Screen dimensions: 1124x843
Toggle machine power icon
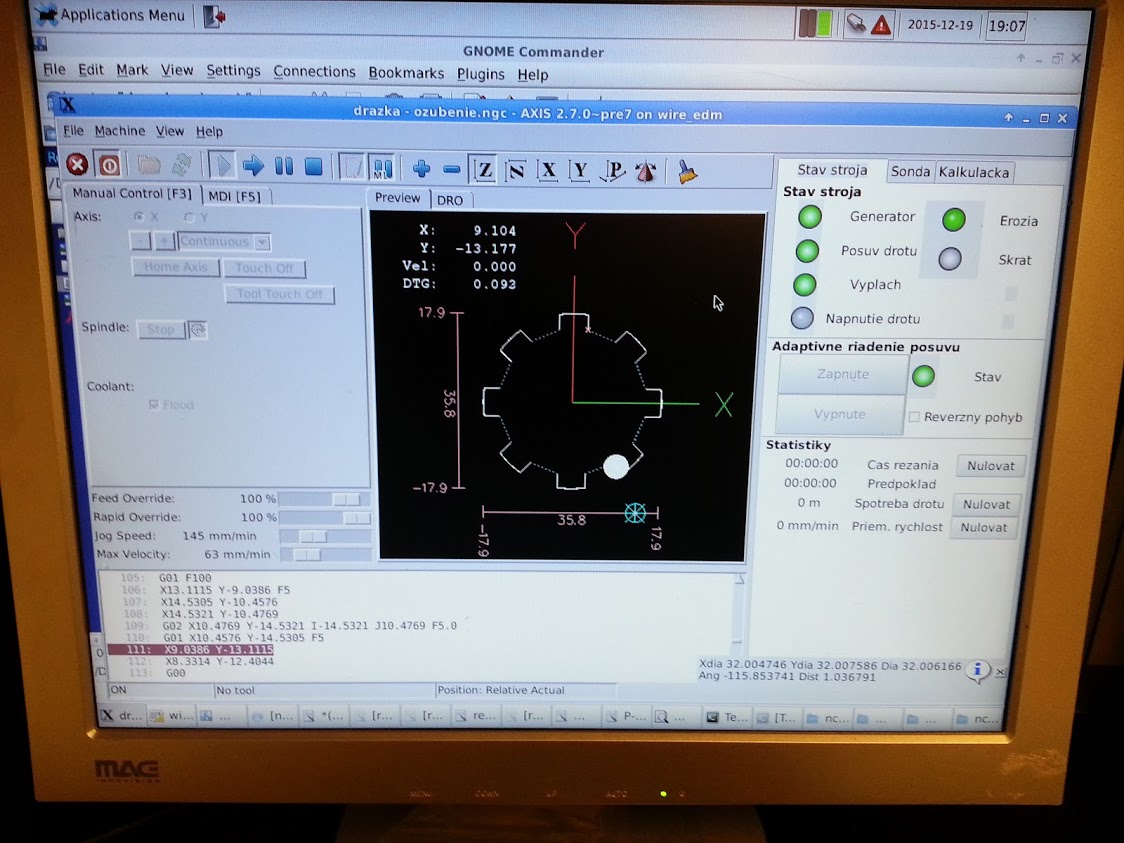(x=108, y=165)
